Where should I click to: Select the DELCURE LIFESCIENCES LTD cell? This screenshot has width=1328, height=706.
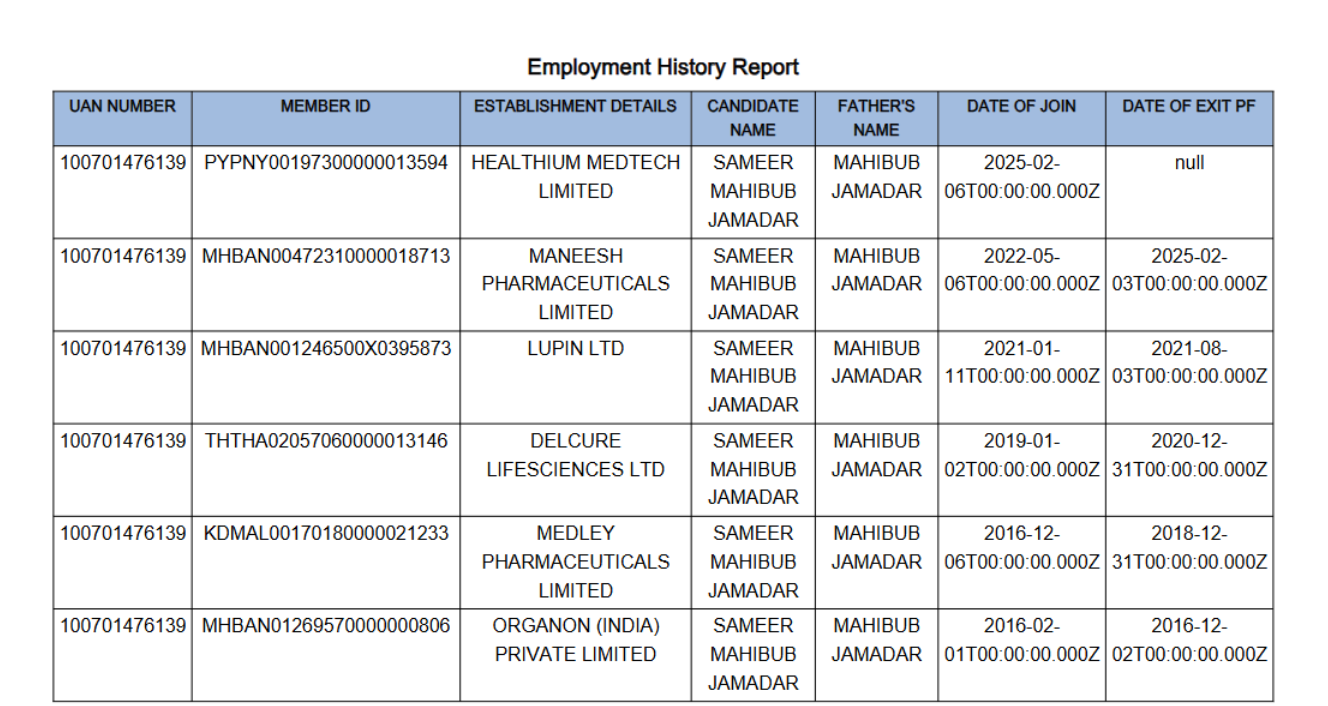pos(575,455)
